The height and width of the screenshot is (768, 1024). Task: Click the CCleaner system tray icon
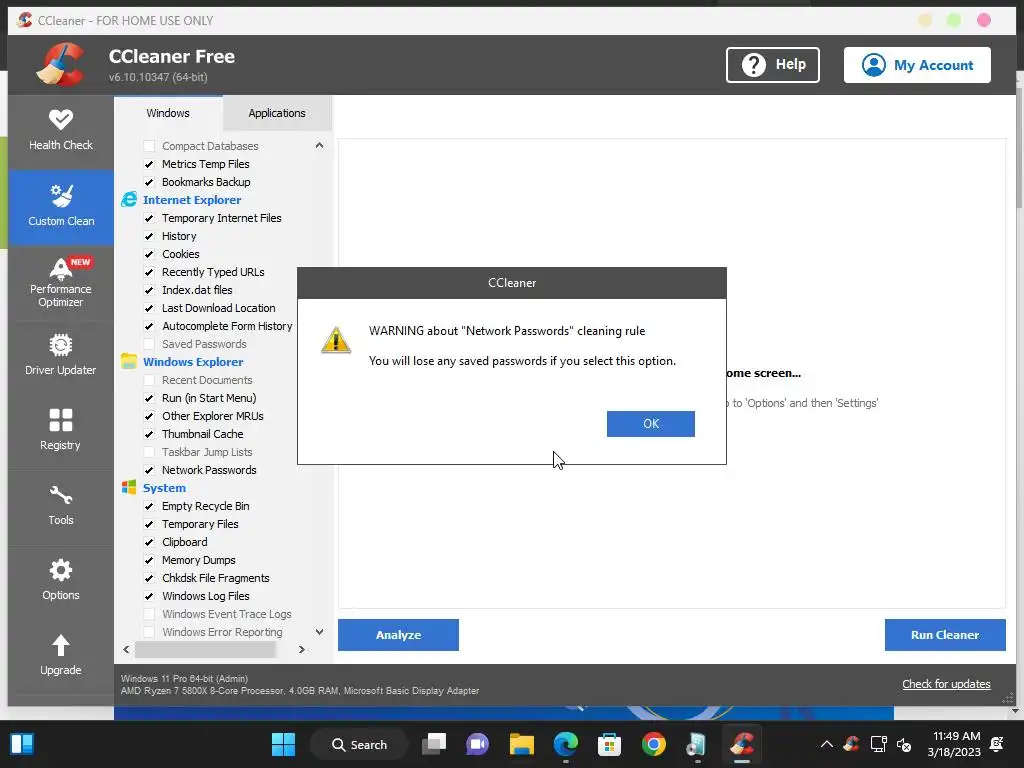pyautogui.click(x=851, y=744)
